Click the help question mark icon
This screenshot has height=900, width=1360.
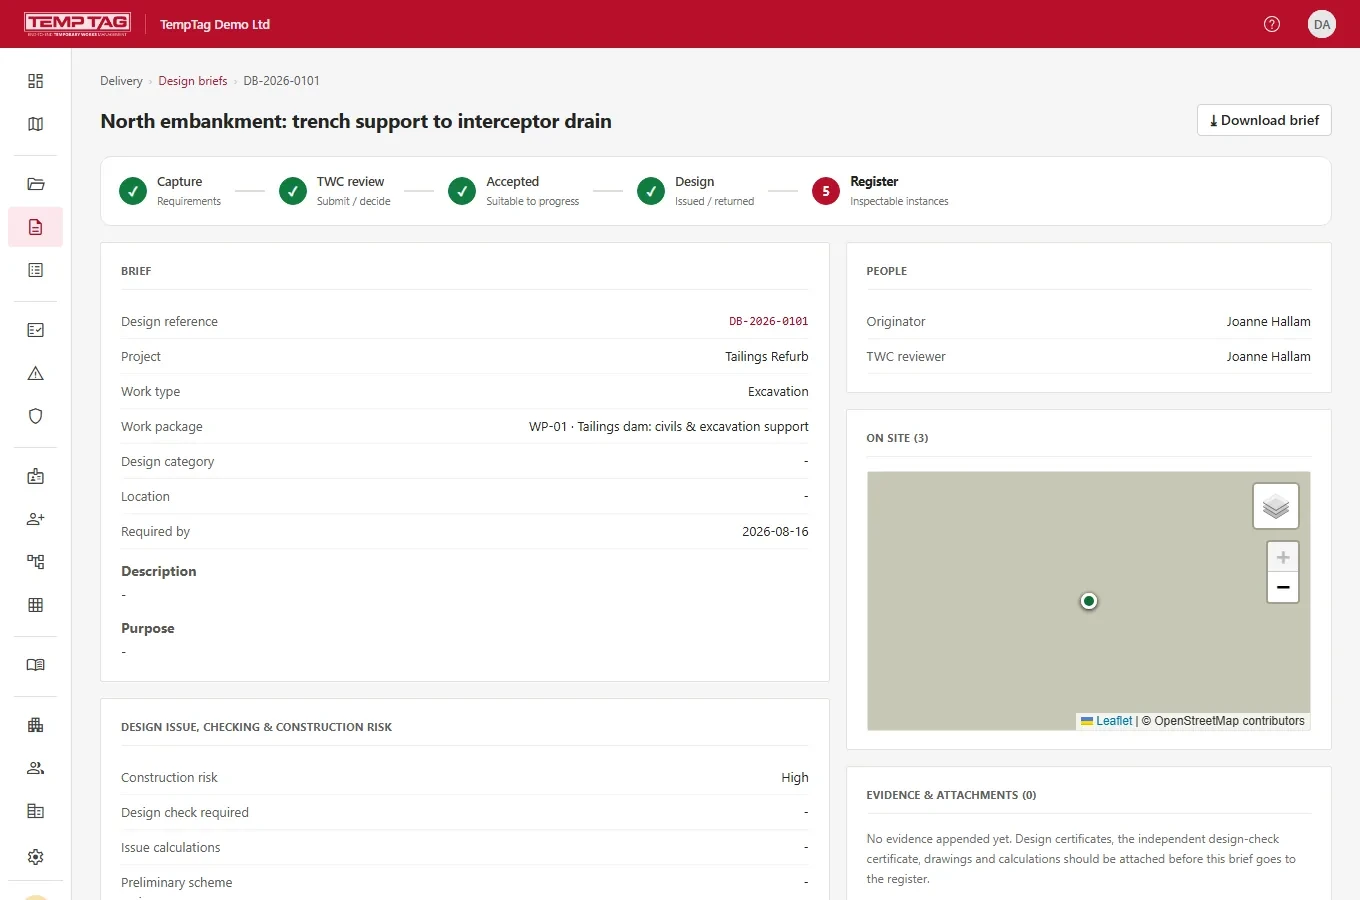pyautogui.click(x=1272, y=24)
